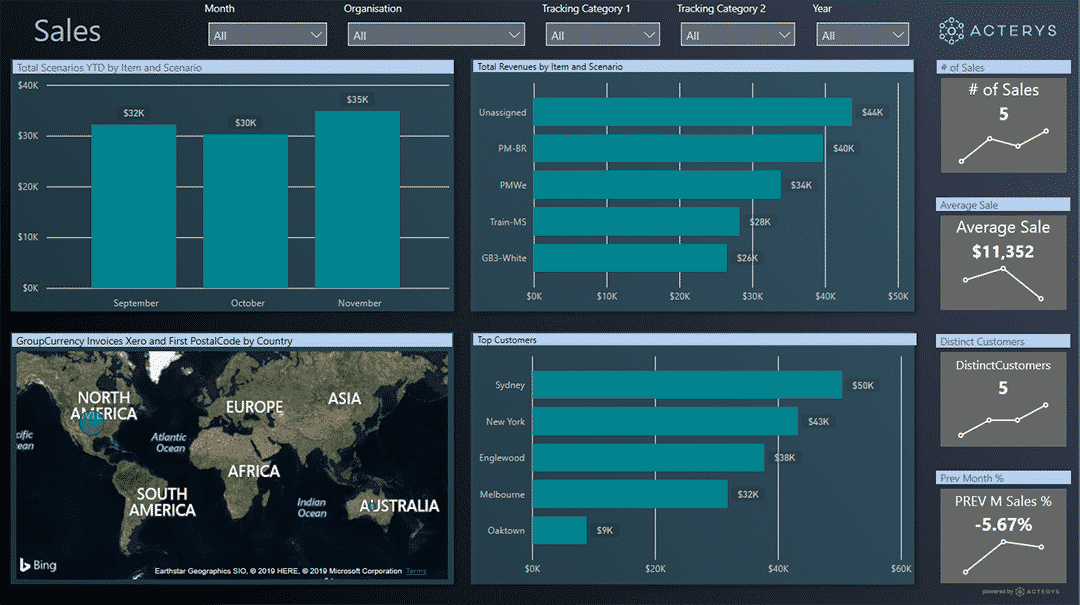Select the PM-BR revenue bar

pos(678,148)
